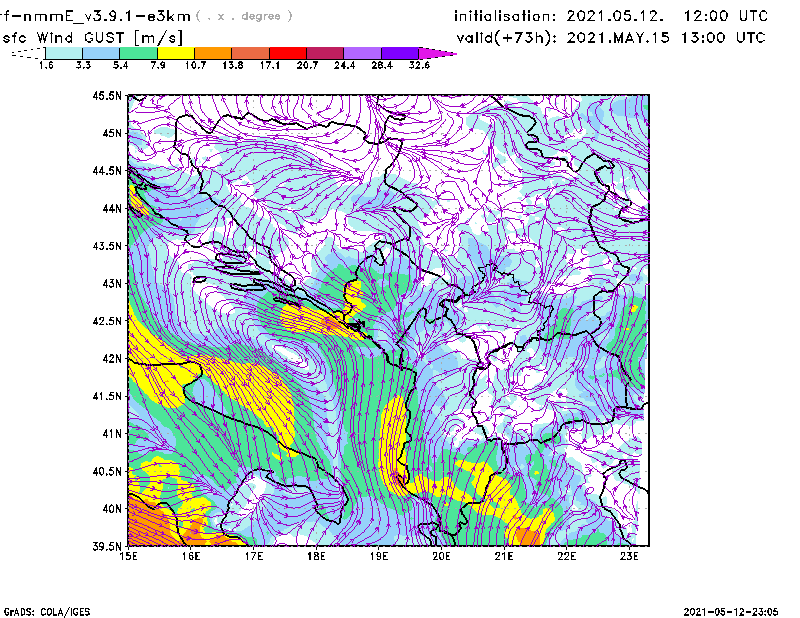Click the yellow 7.9–10.7 legend swatch

176,53
